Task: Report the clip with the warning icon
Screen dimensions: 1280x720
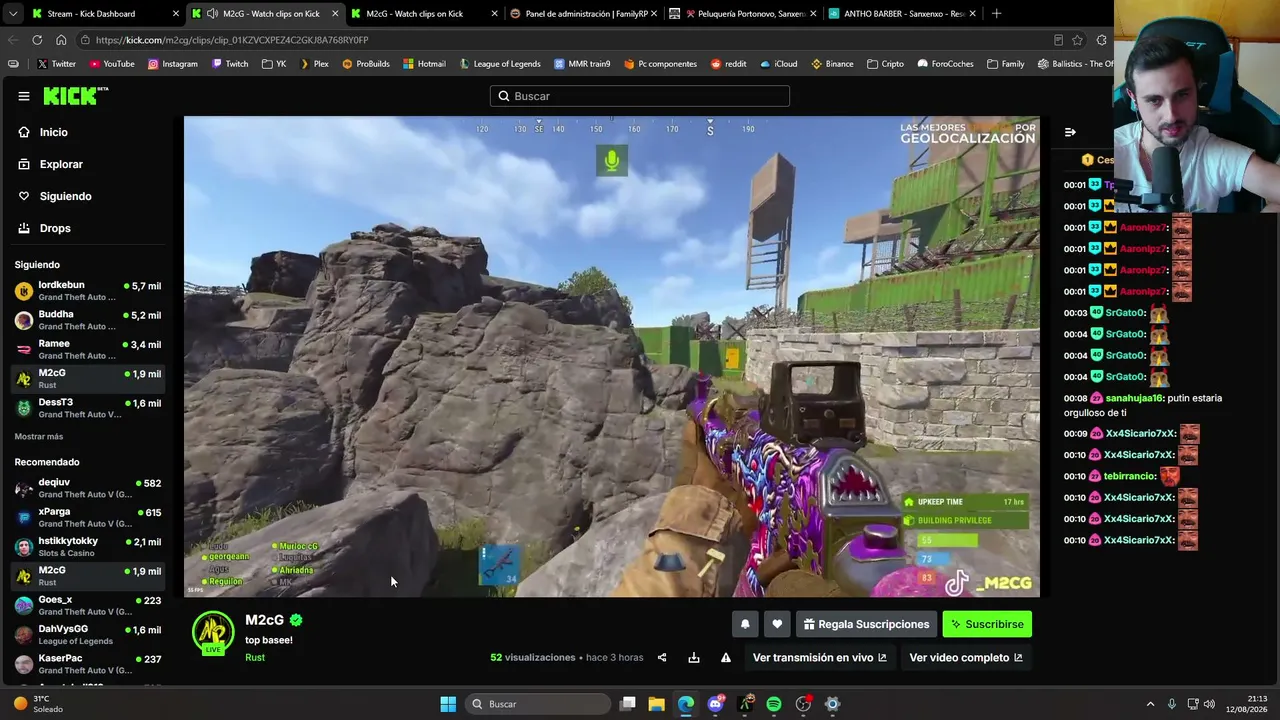Action: point(726,658)
